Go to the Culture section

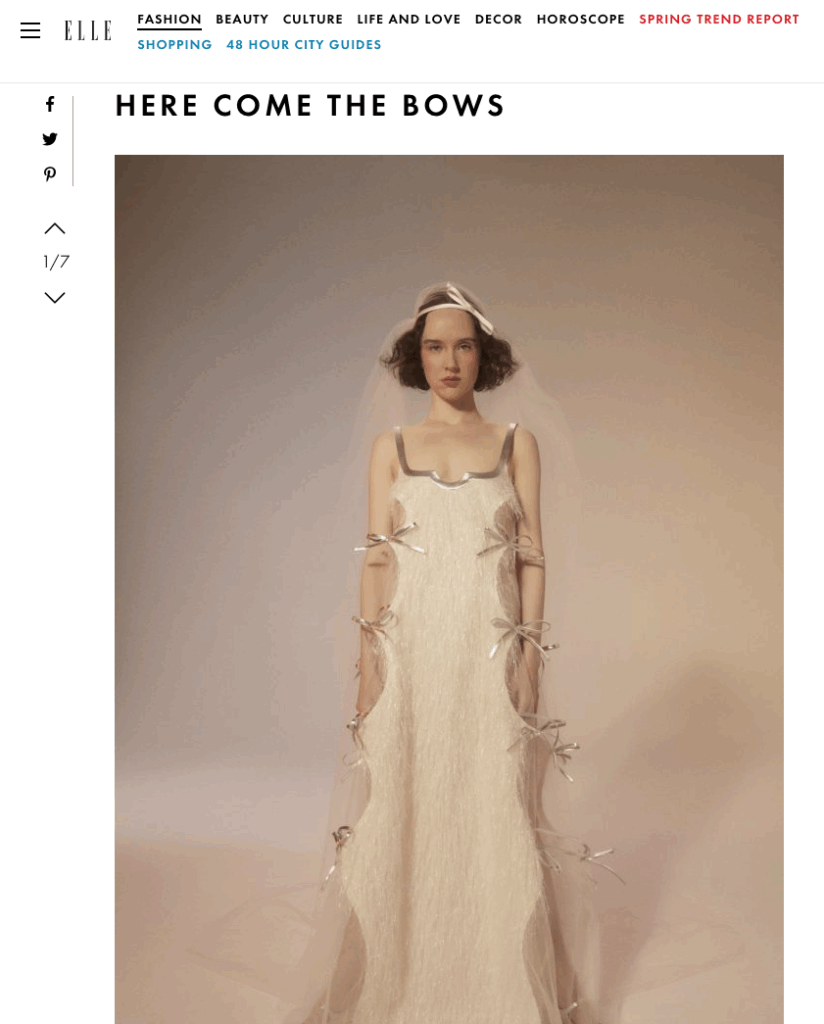313,20
